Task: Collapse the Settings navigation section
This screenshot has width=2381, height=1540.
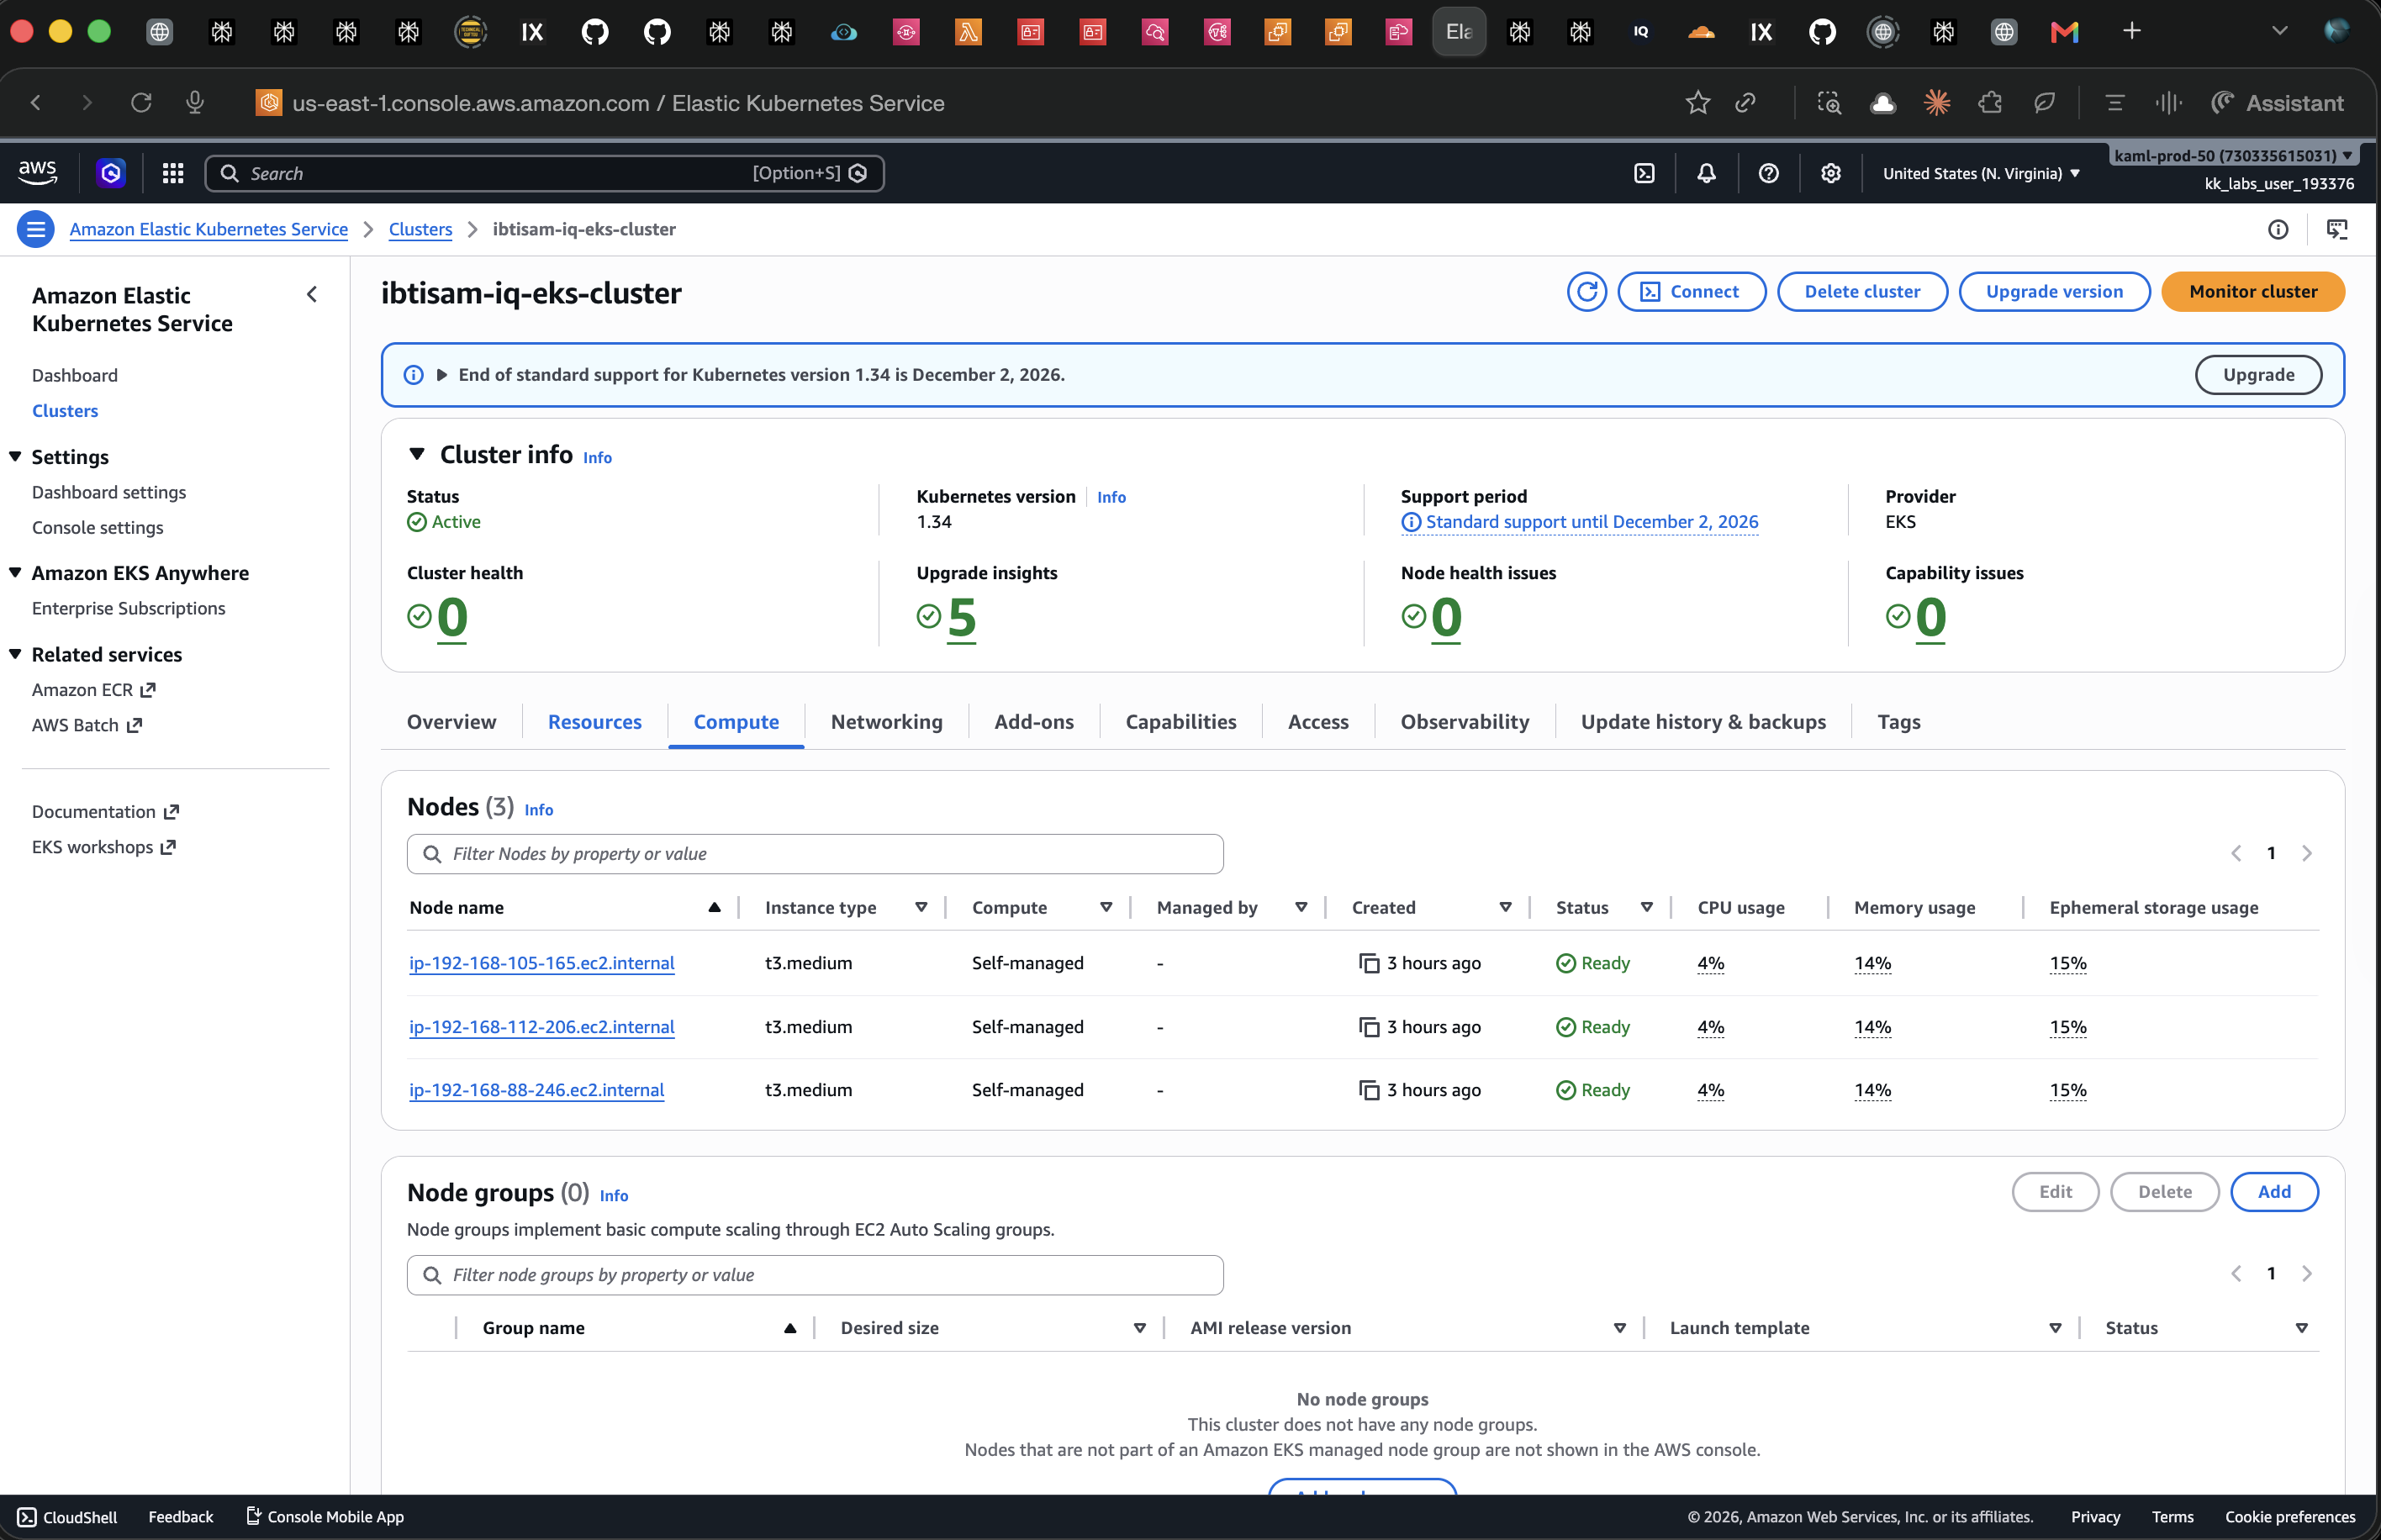Action: (15, 456)
